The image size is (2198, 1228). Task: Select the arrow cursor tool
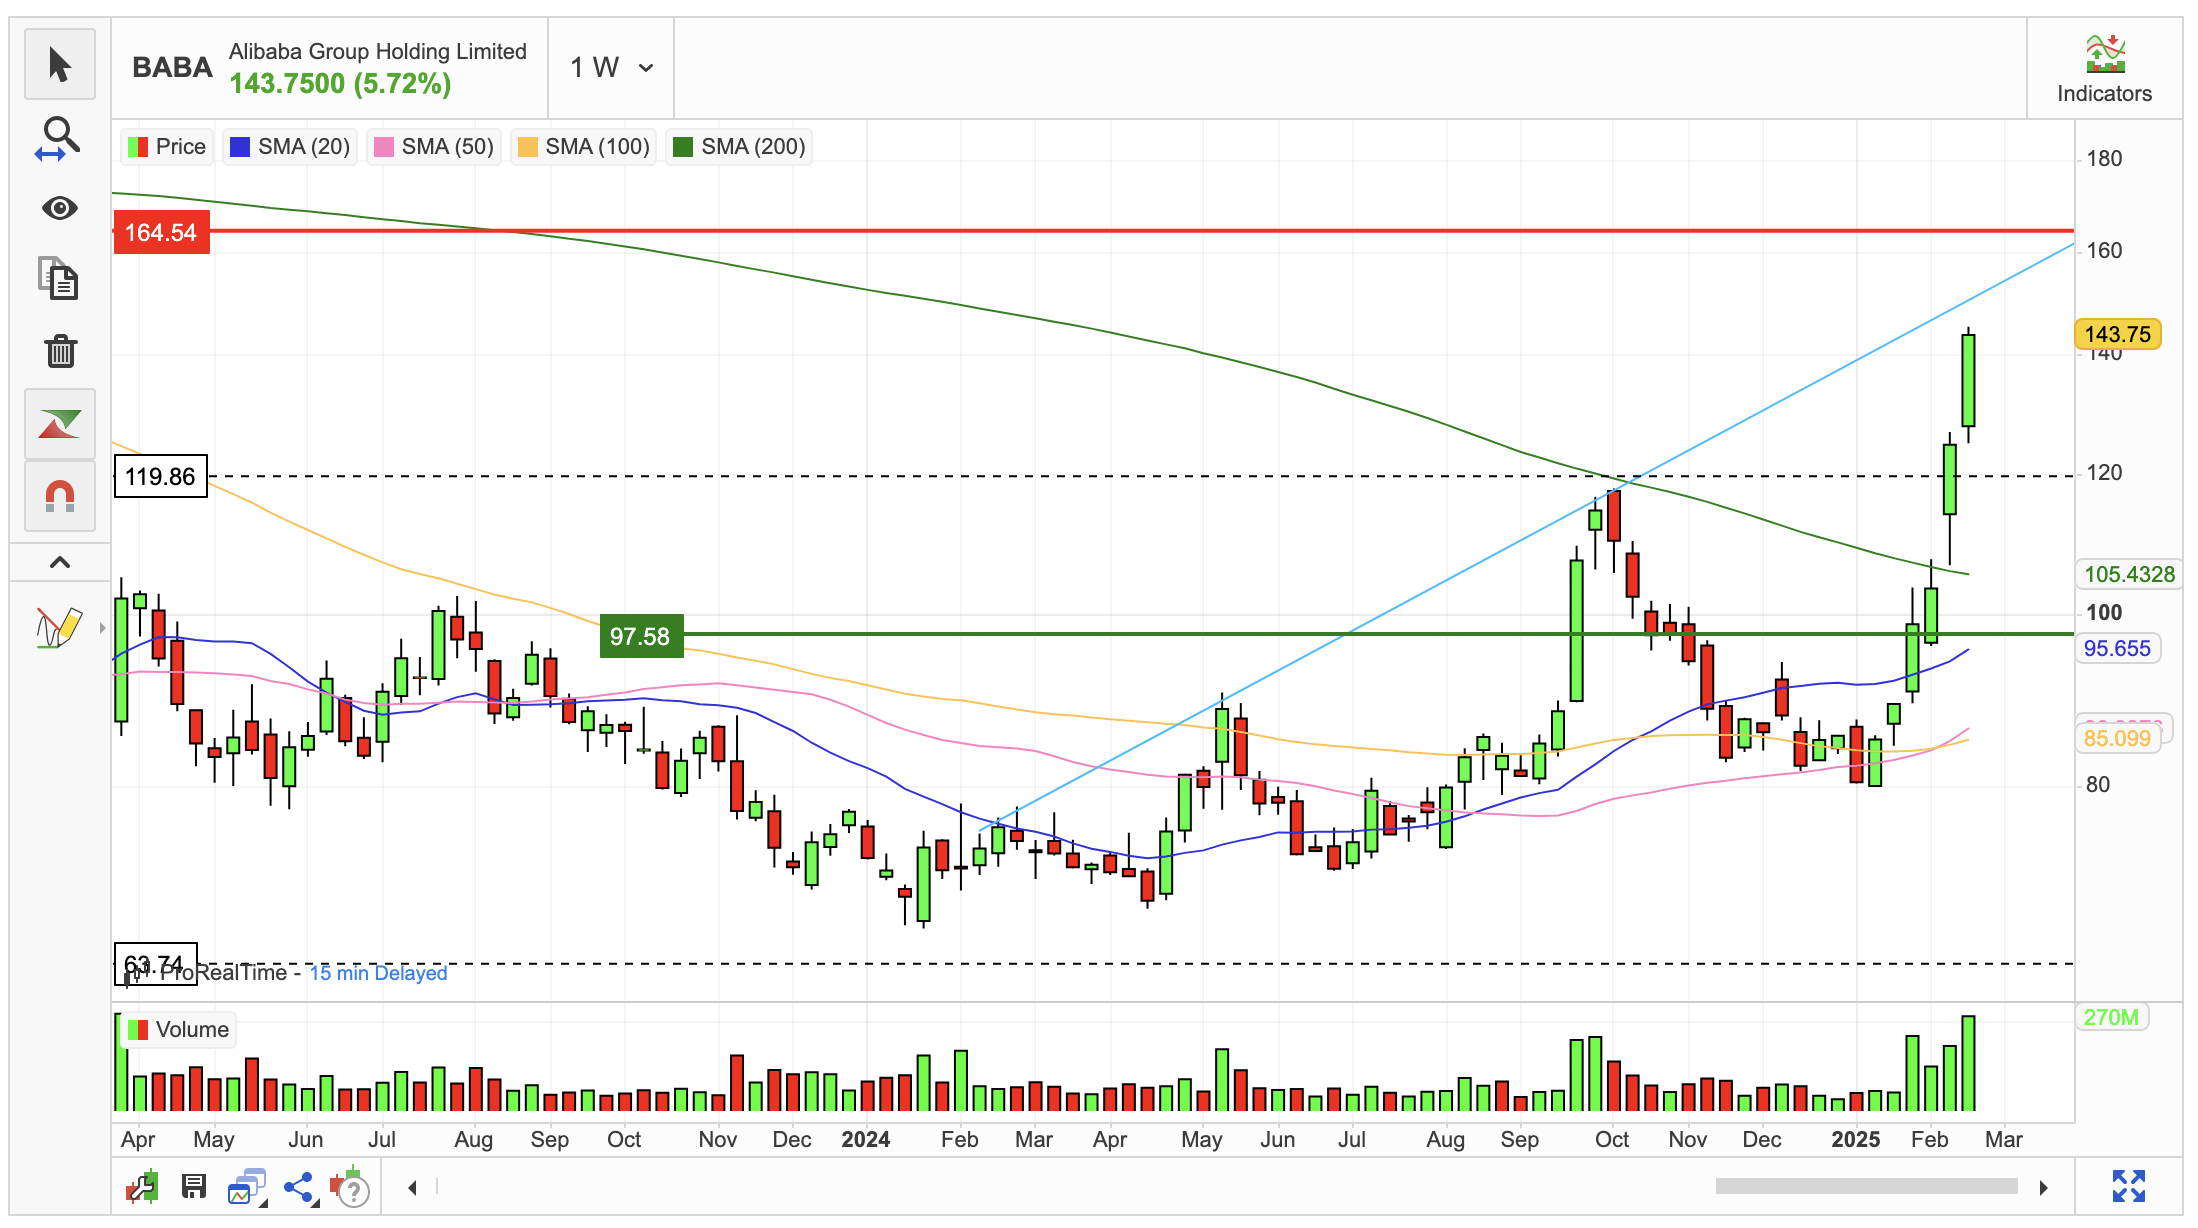pos(59,65)
